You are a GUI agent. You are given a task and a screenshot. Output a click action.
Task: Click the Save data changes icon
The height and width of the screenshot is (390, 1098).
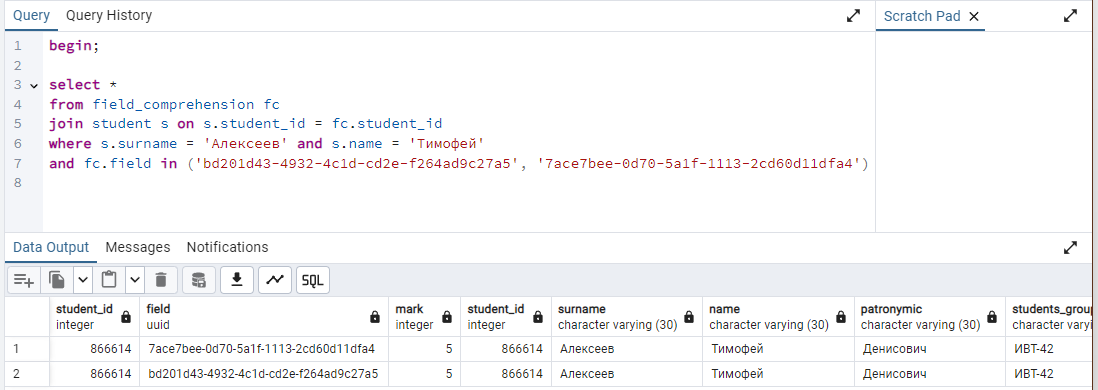(x=199, y=280)
